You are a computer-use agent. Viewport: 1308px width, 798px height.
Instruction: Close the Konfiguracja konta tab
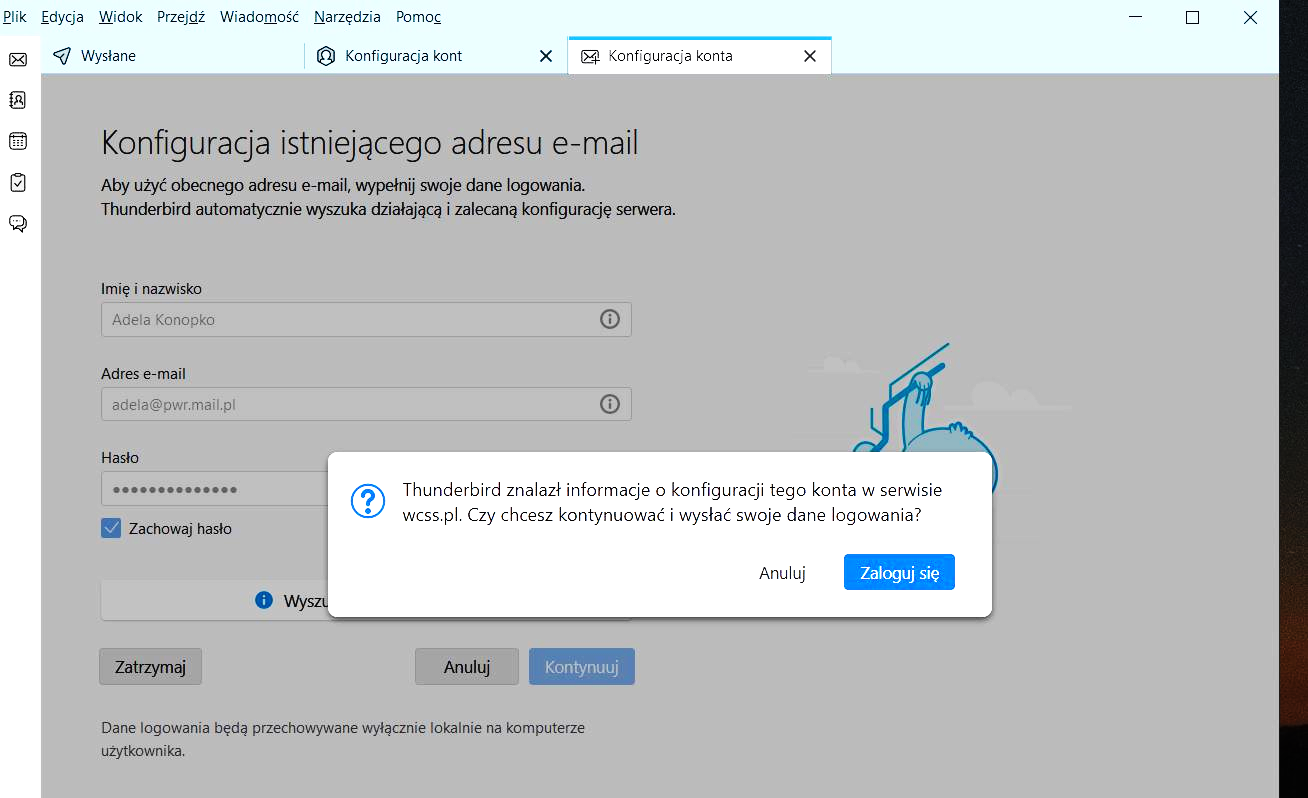click(x=810, y=56)
